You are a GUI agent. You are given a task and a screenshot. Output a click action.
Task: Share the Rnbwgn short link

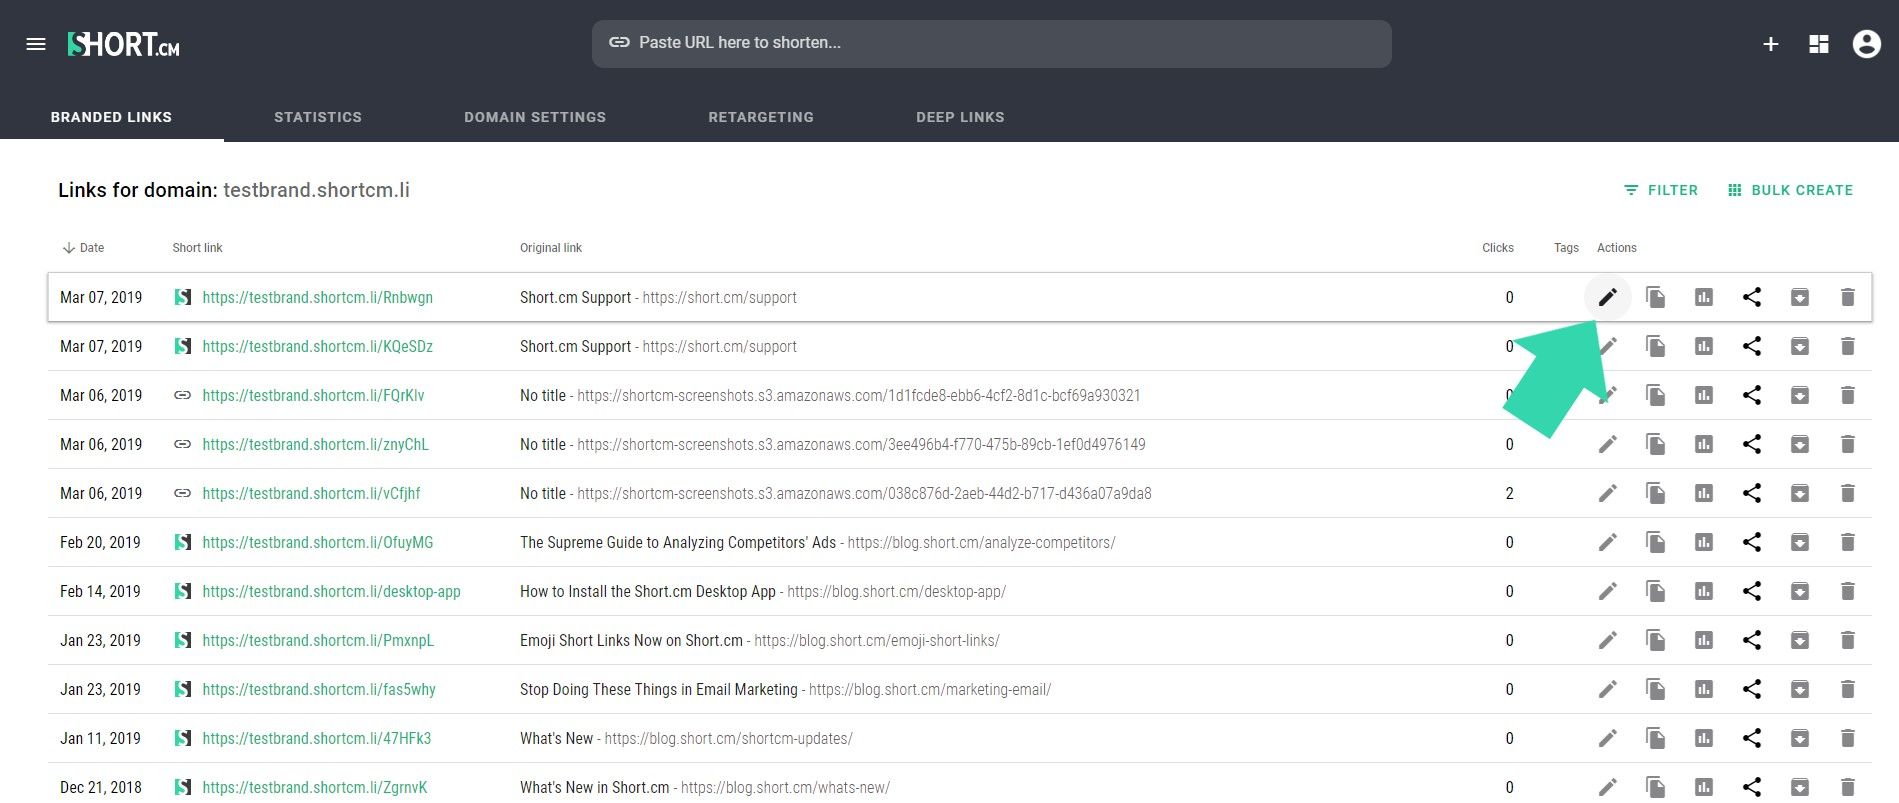click(x=1752, y=297)
